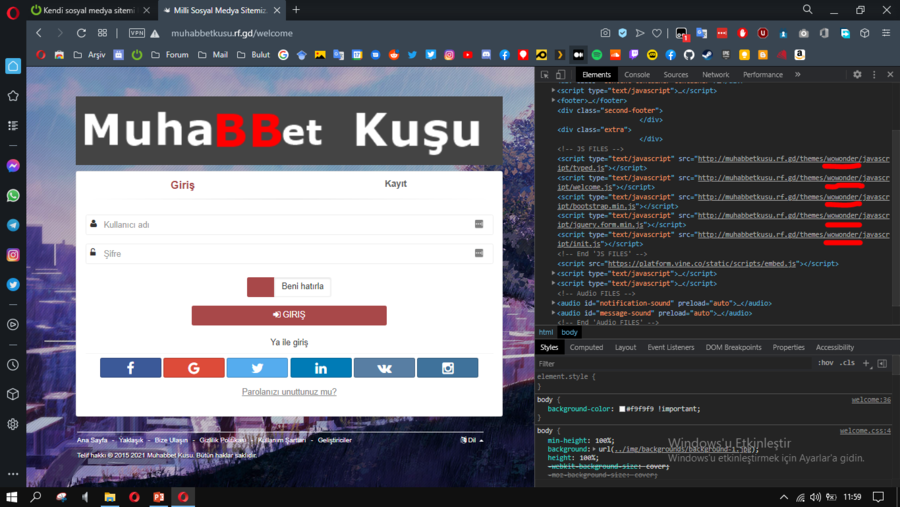Click the Şifre password field
Screen dimensions: 900x507
pos(289,253)
